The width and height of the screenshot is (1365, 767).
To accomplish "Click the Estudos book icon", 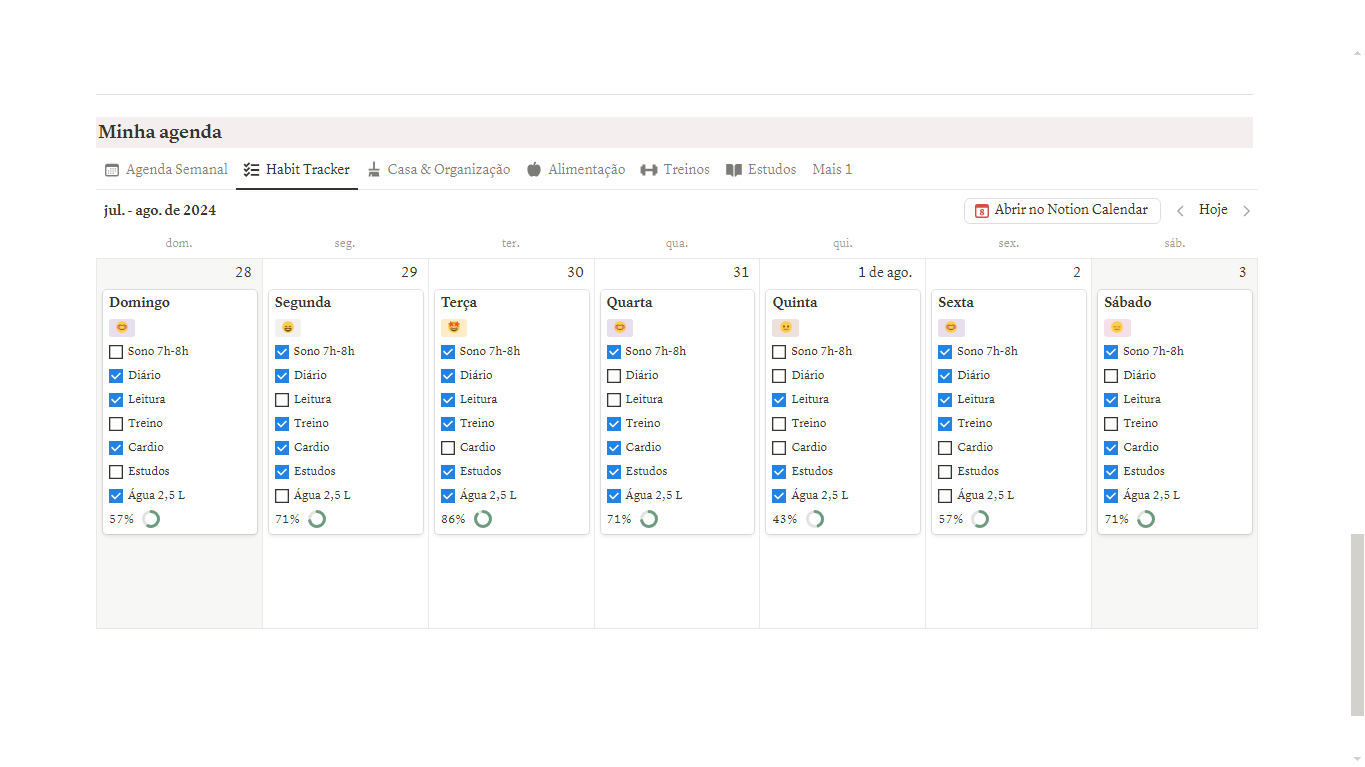I will click(734, 170).
